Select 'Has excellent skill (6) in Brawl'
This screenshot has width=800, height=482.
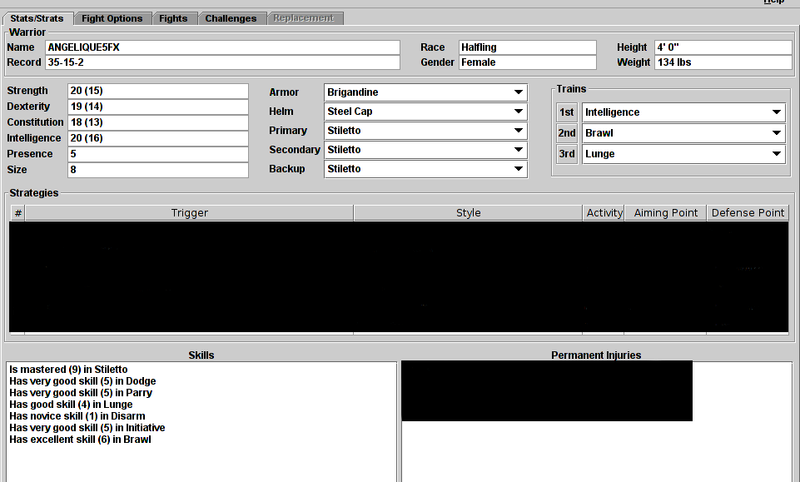[x=80, y=440]
